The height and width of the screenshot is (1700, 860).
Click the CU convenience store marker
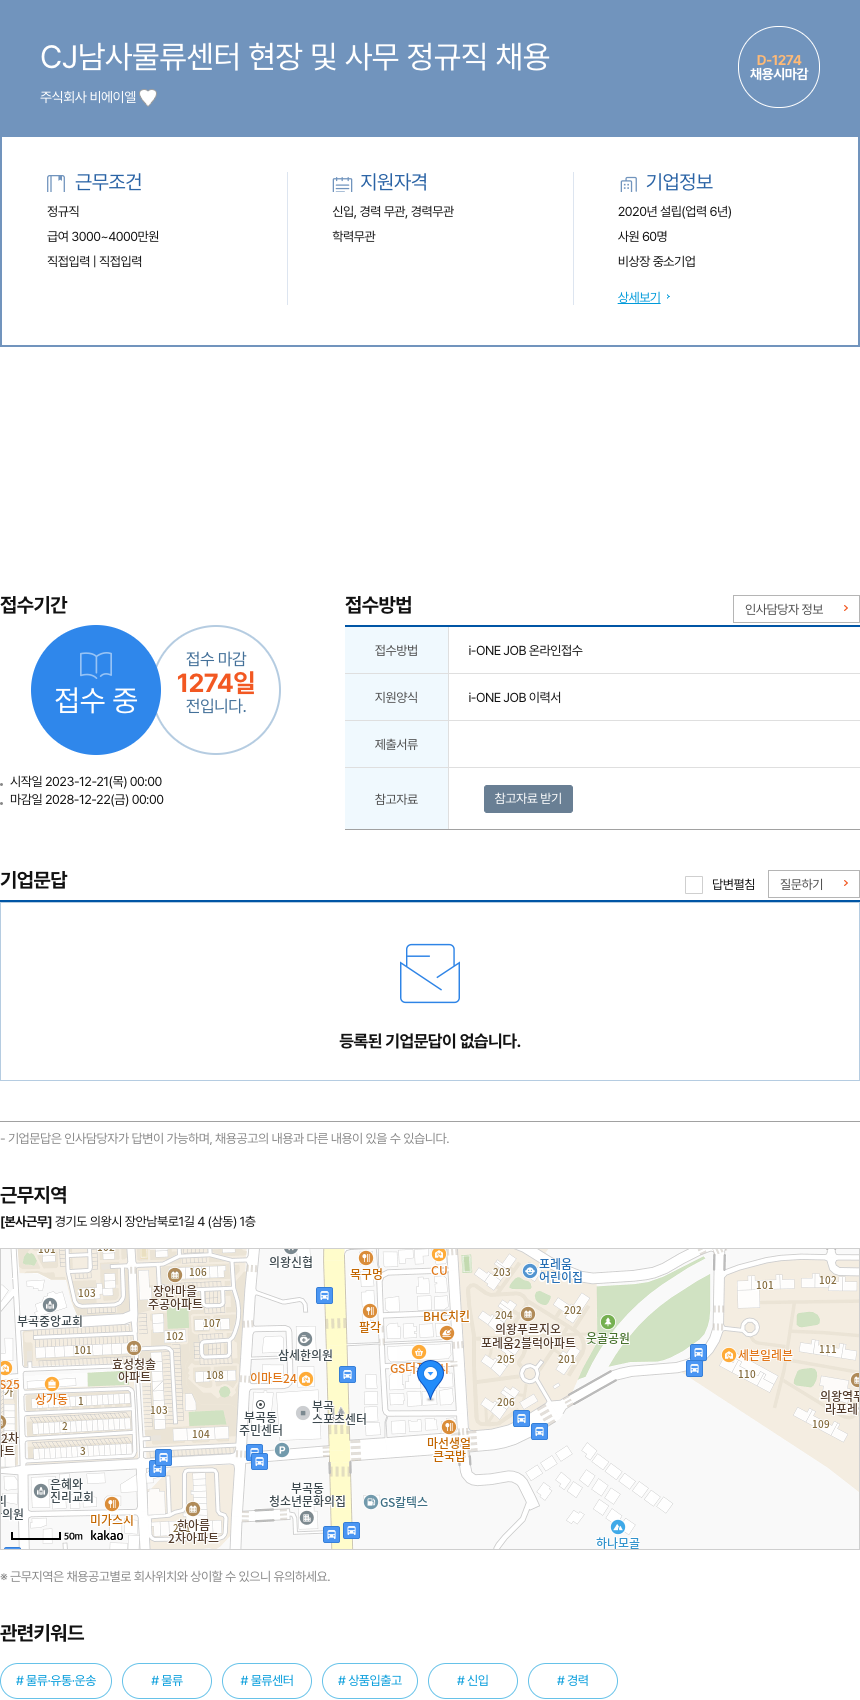(439, 1255)
